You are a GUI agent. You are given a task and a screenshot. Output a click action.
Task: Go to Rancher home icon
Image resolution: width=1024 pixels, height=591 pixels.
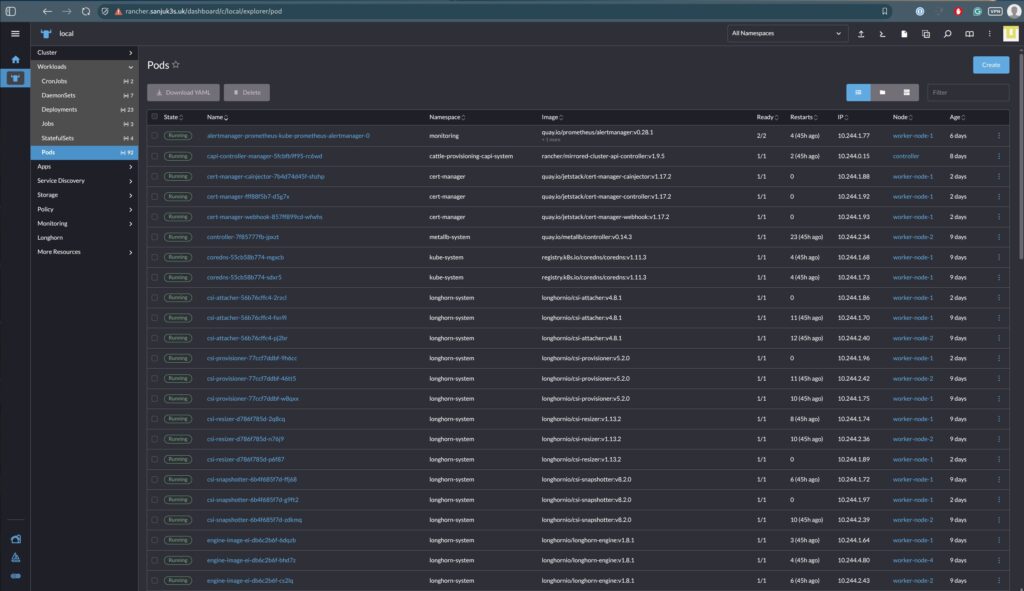15,59
